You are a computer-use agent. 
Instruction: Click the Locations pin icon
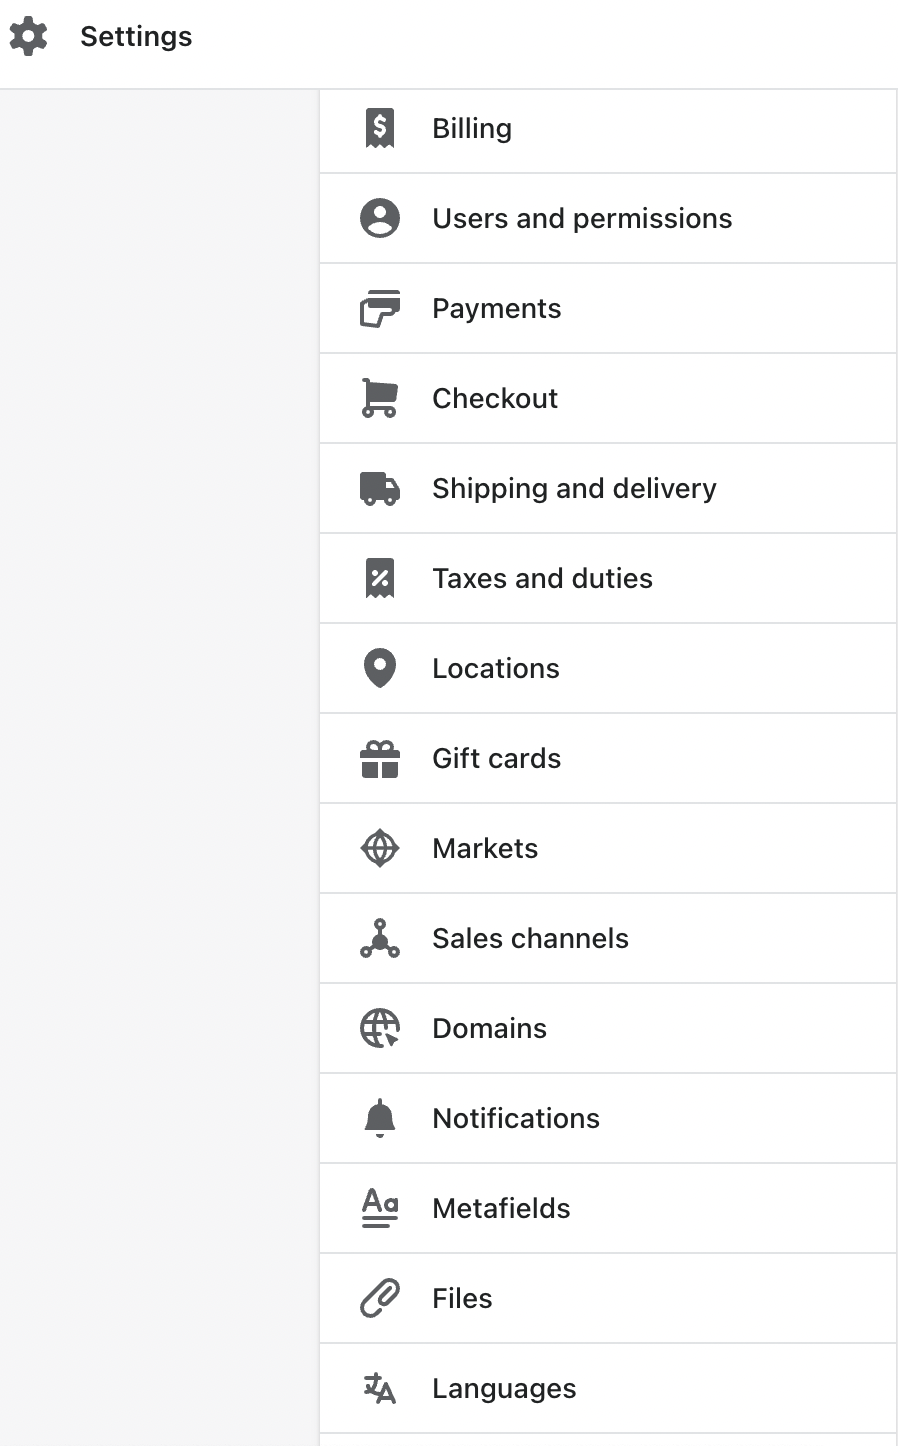pos(379,668)
